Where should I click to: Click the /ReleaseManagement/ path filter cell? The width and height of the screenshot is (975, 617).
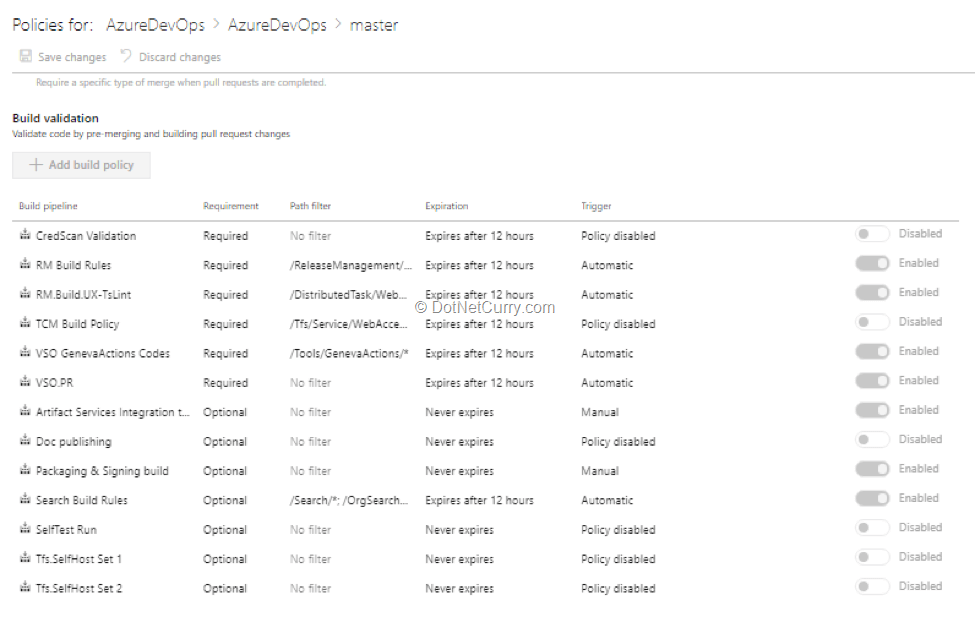(351, 265)
